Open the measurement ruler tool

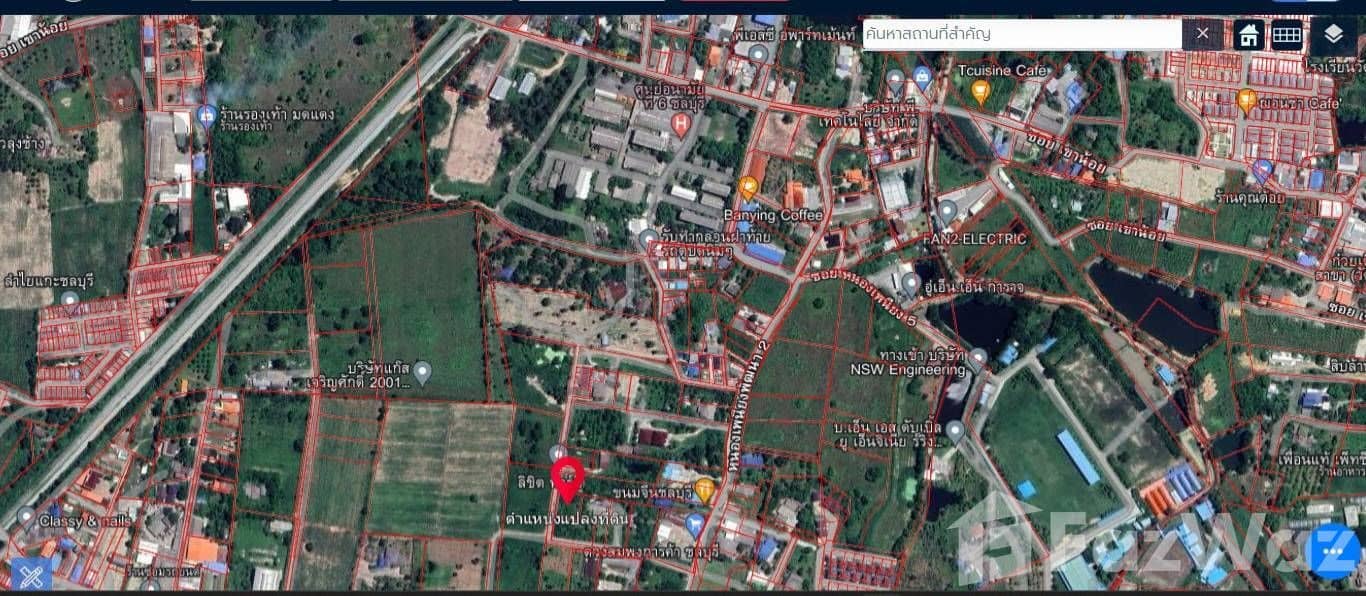click(x=31, y=575)
